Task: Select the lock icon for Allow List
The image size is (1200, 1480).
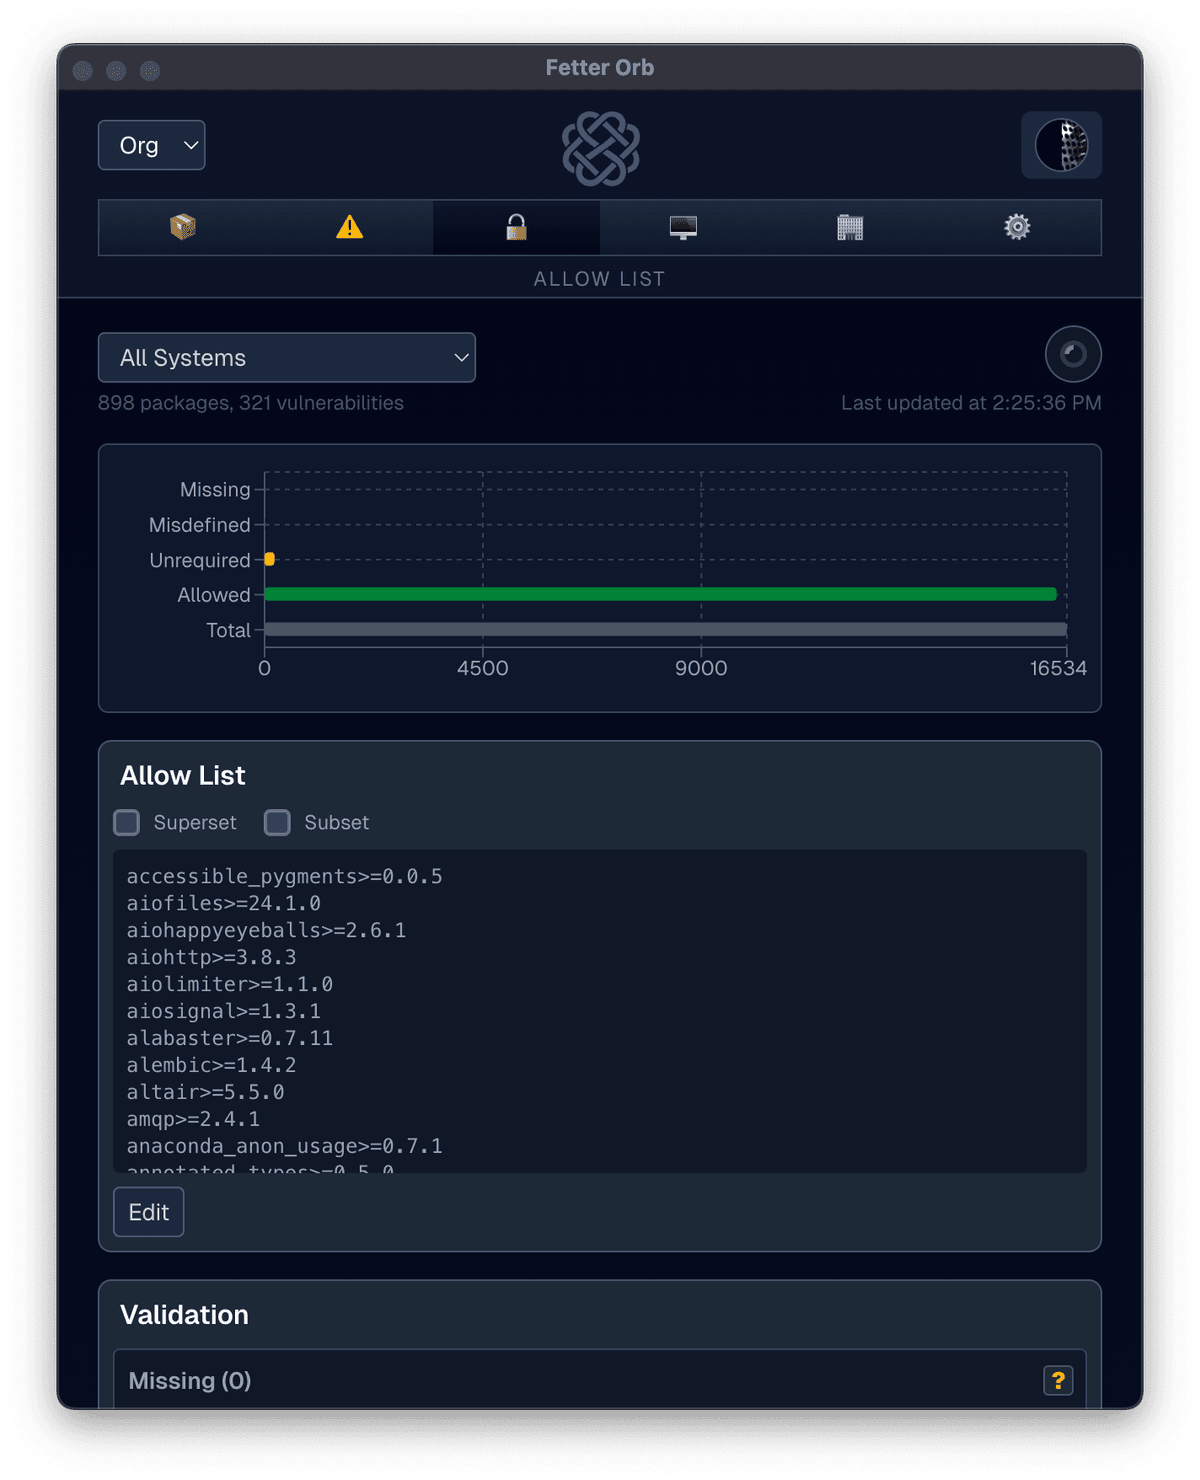Action: (x=516, y=227)
